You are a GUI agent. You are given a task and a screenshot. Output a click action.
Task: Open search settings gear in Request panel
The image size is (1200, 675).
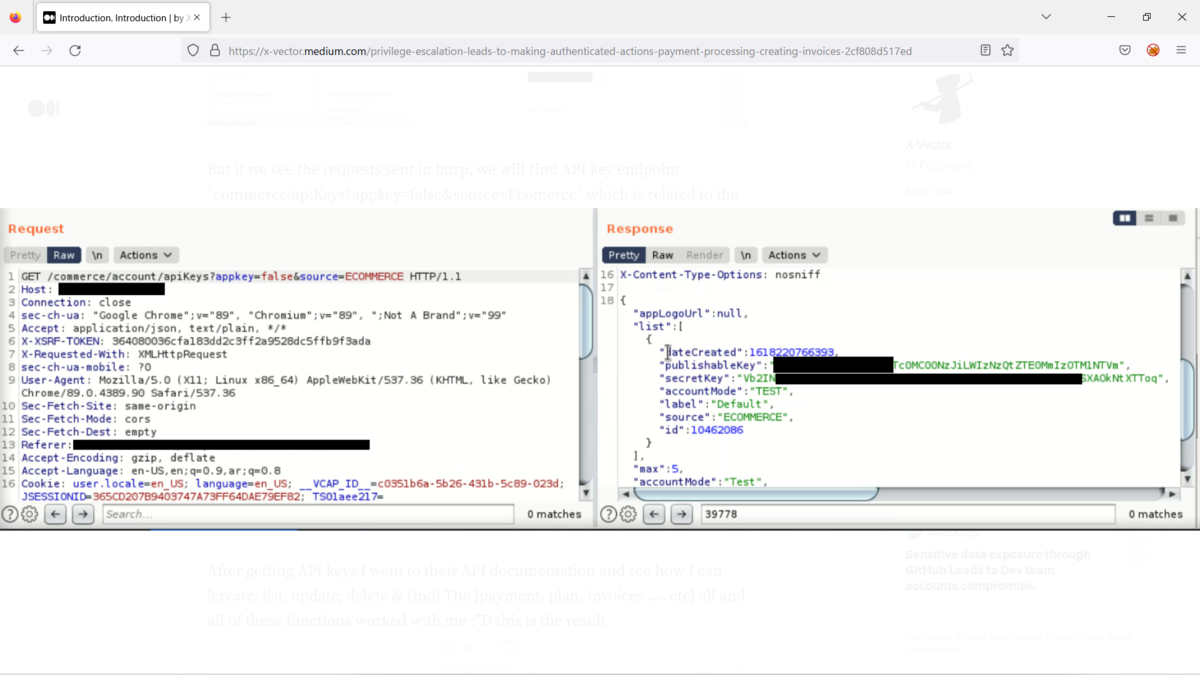[30, 514]
